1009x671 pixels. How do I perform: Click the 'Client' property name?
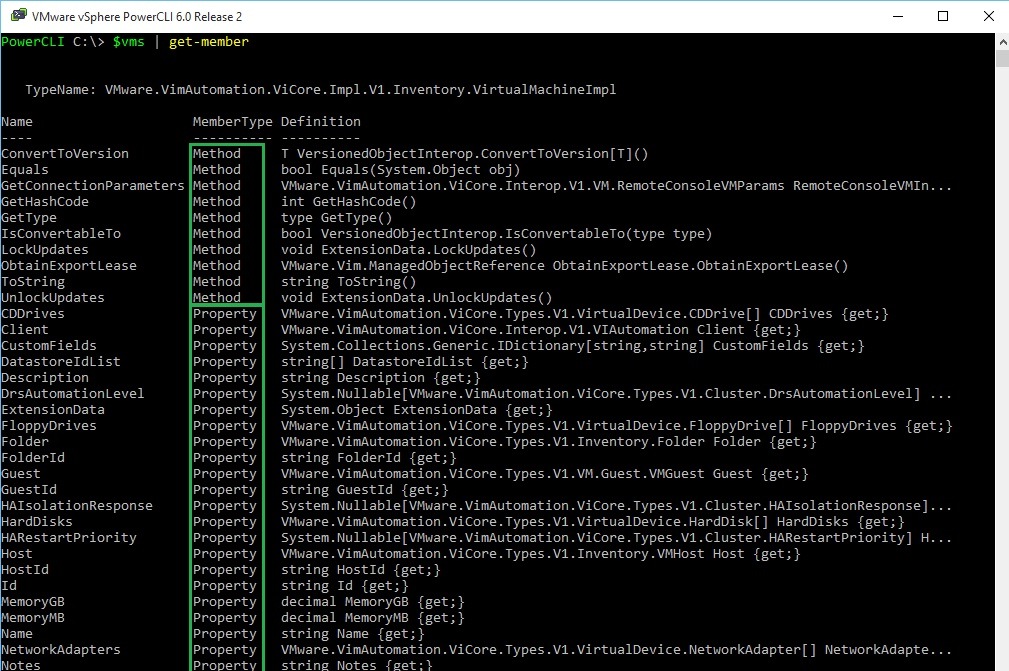25,329
